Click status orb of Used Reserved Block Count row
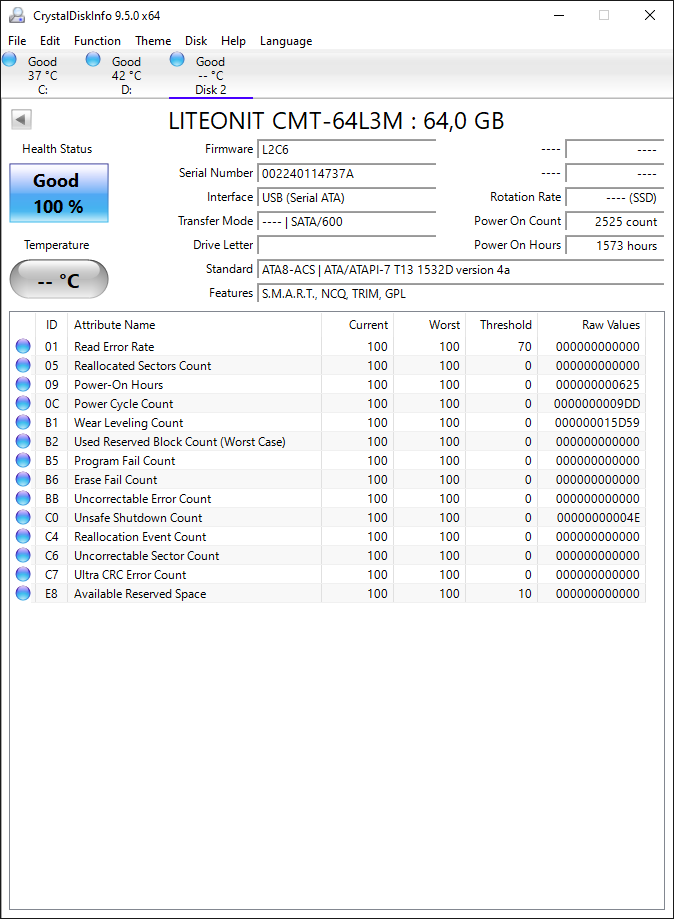This screenshot has width=674, height=919. (x=23, y=441)
